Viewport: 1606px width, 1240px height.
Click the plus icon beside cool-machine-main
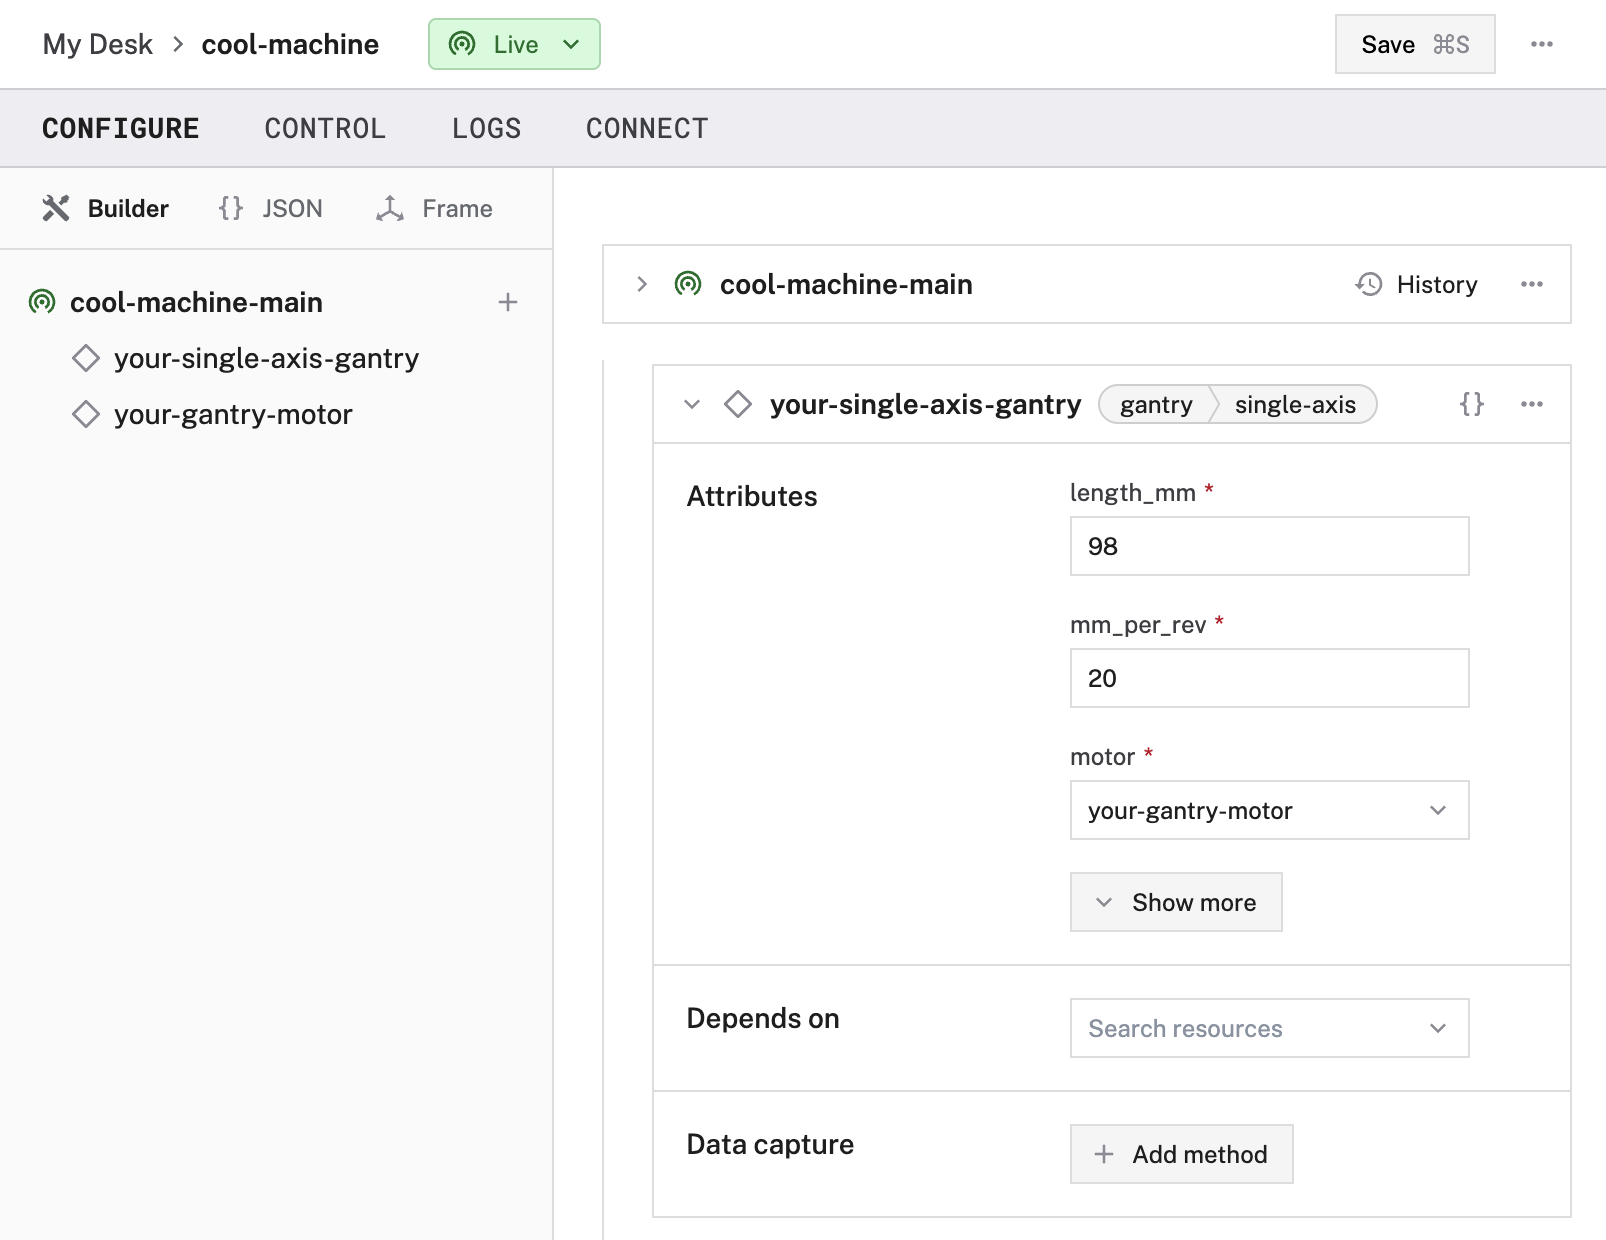(x=508, y=302)
